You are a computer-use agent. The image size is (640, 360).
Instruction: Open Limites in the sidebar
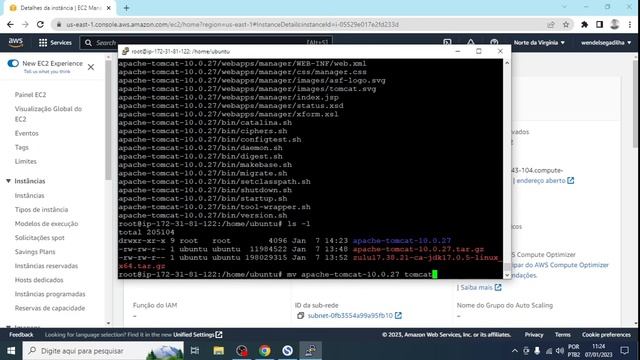click(26, 162)
